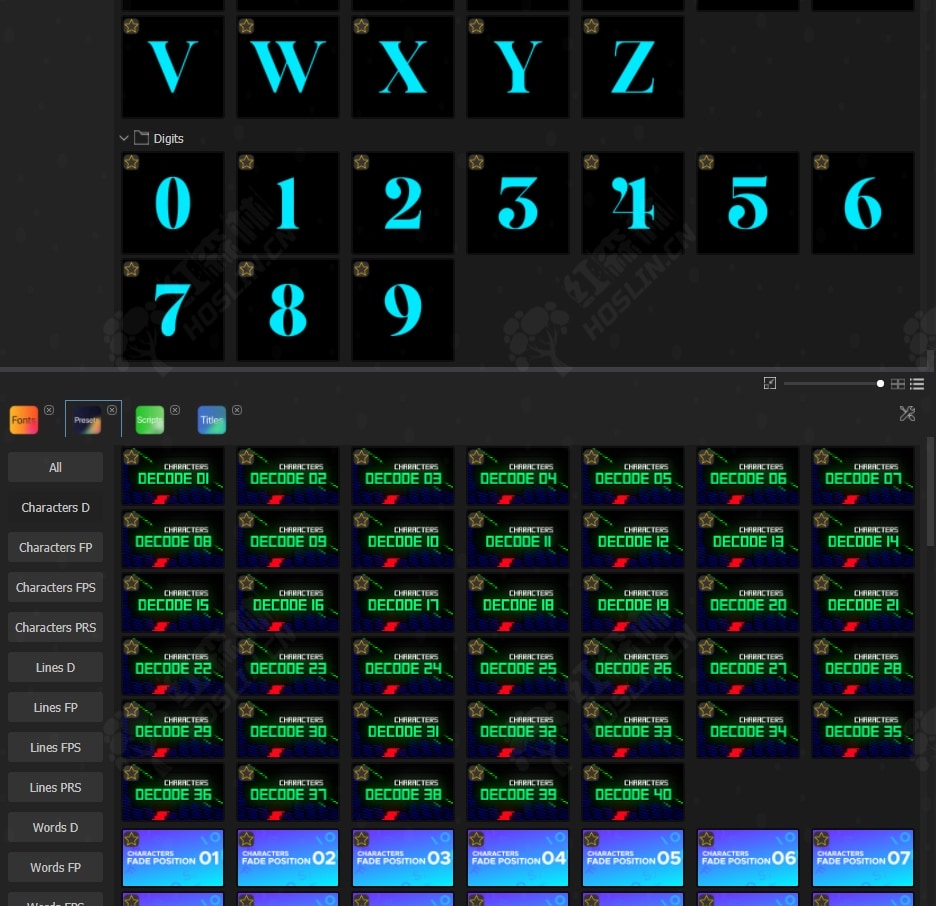
Task: Select the Characters Decode 35 preset
Action: pos(863,729)
